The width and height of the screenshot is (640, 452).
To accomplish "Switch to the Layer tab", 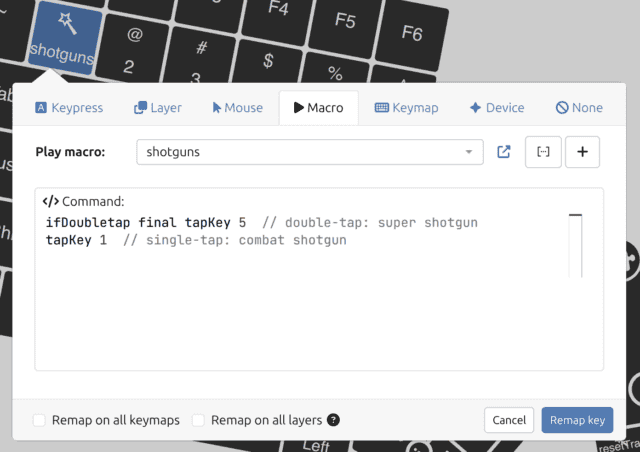I will 158,107.
